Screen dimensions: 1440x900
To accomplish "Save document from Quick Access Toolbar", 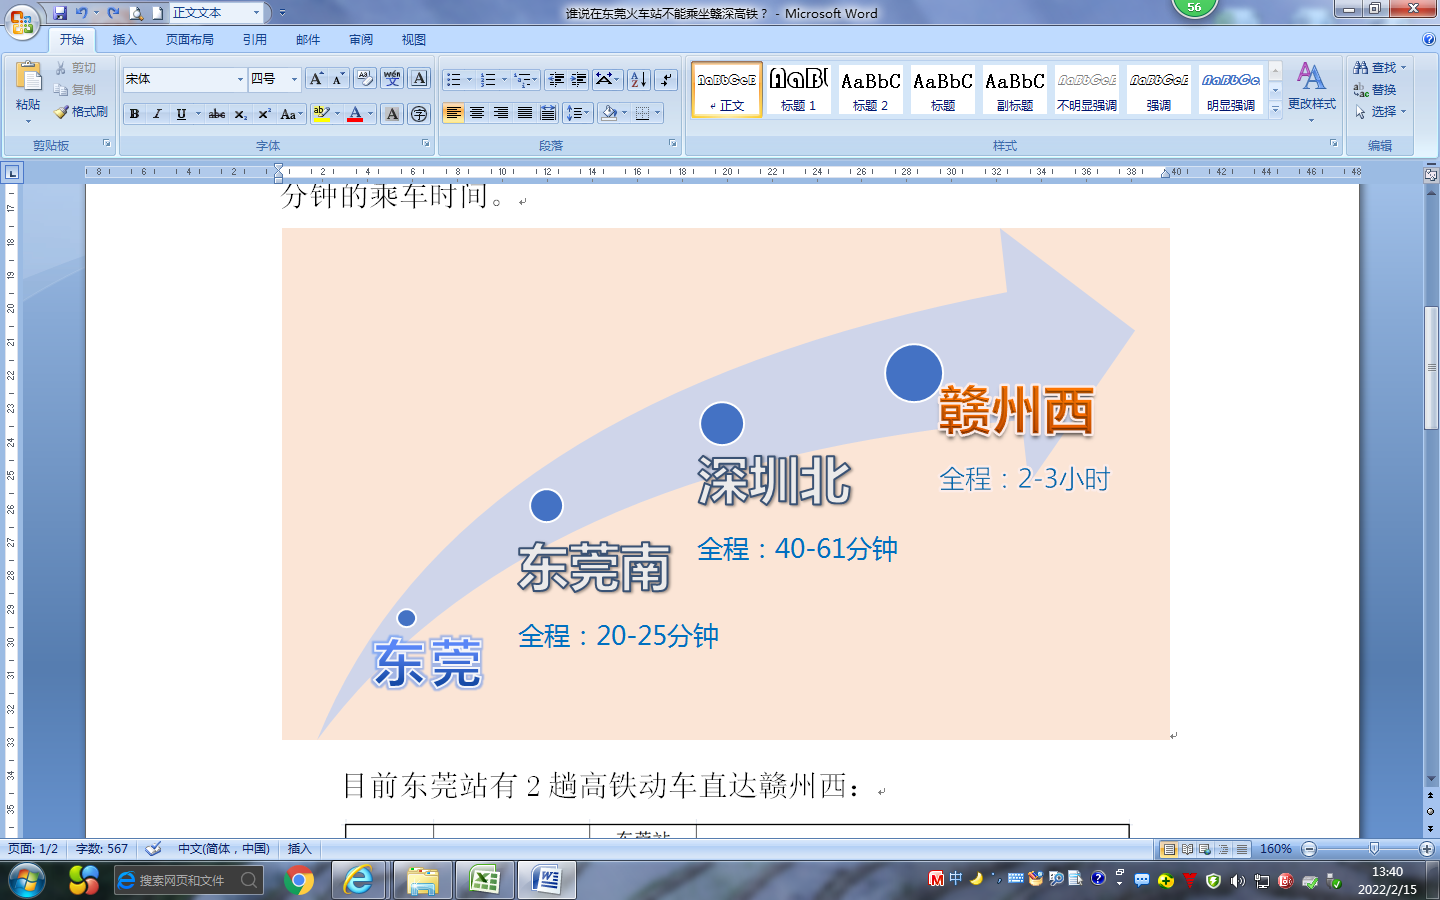I will click(x=60, y=13).
